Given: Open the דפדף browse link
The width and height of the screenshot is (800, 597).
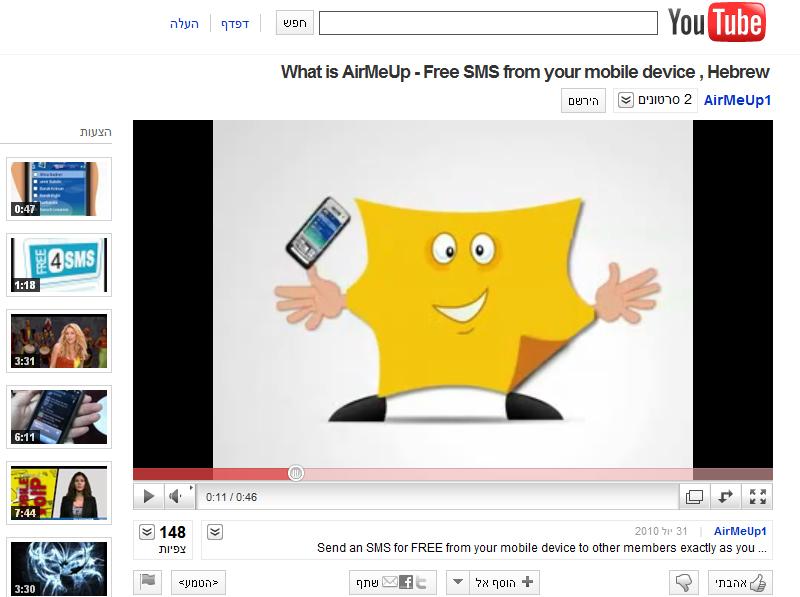Looking at the screenshot, I should coord(235,23).
